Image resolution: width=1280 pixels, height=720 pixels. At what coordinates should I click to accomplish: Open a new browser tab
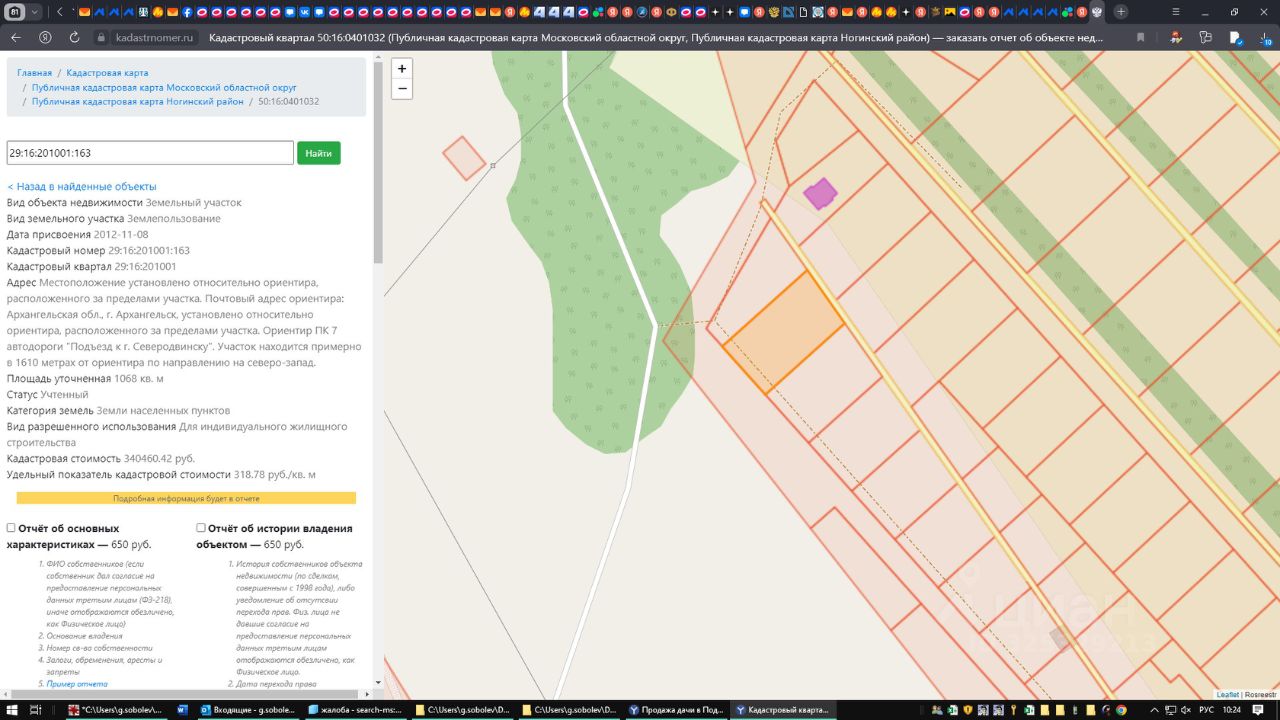1120,12
